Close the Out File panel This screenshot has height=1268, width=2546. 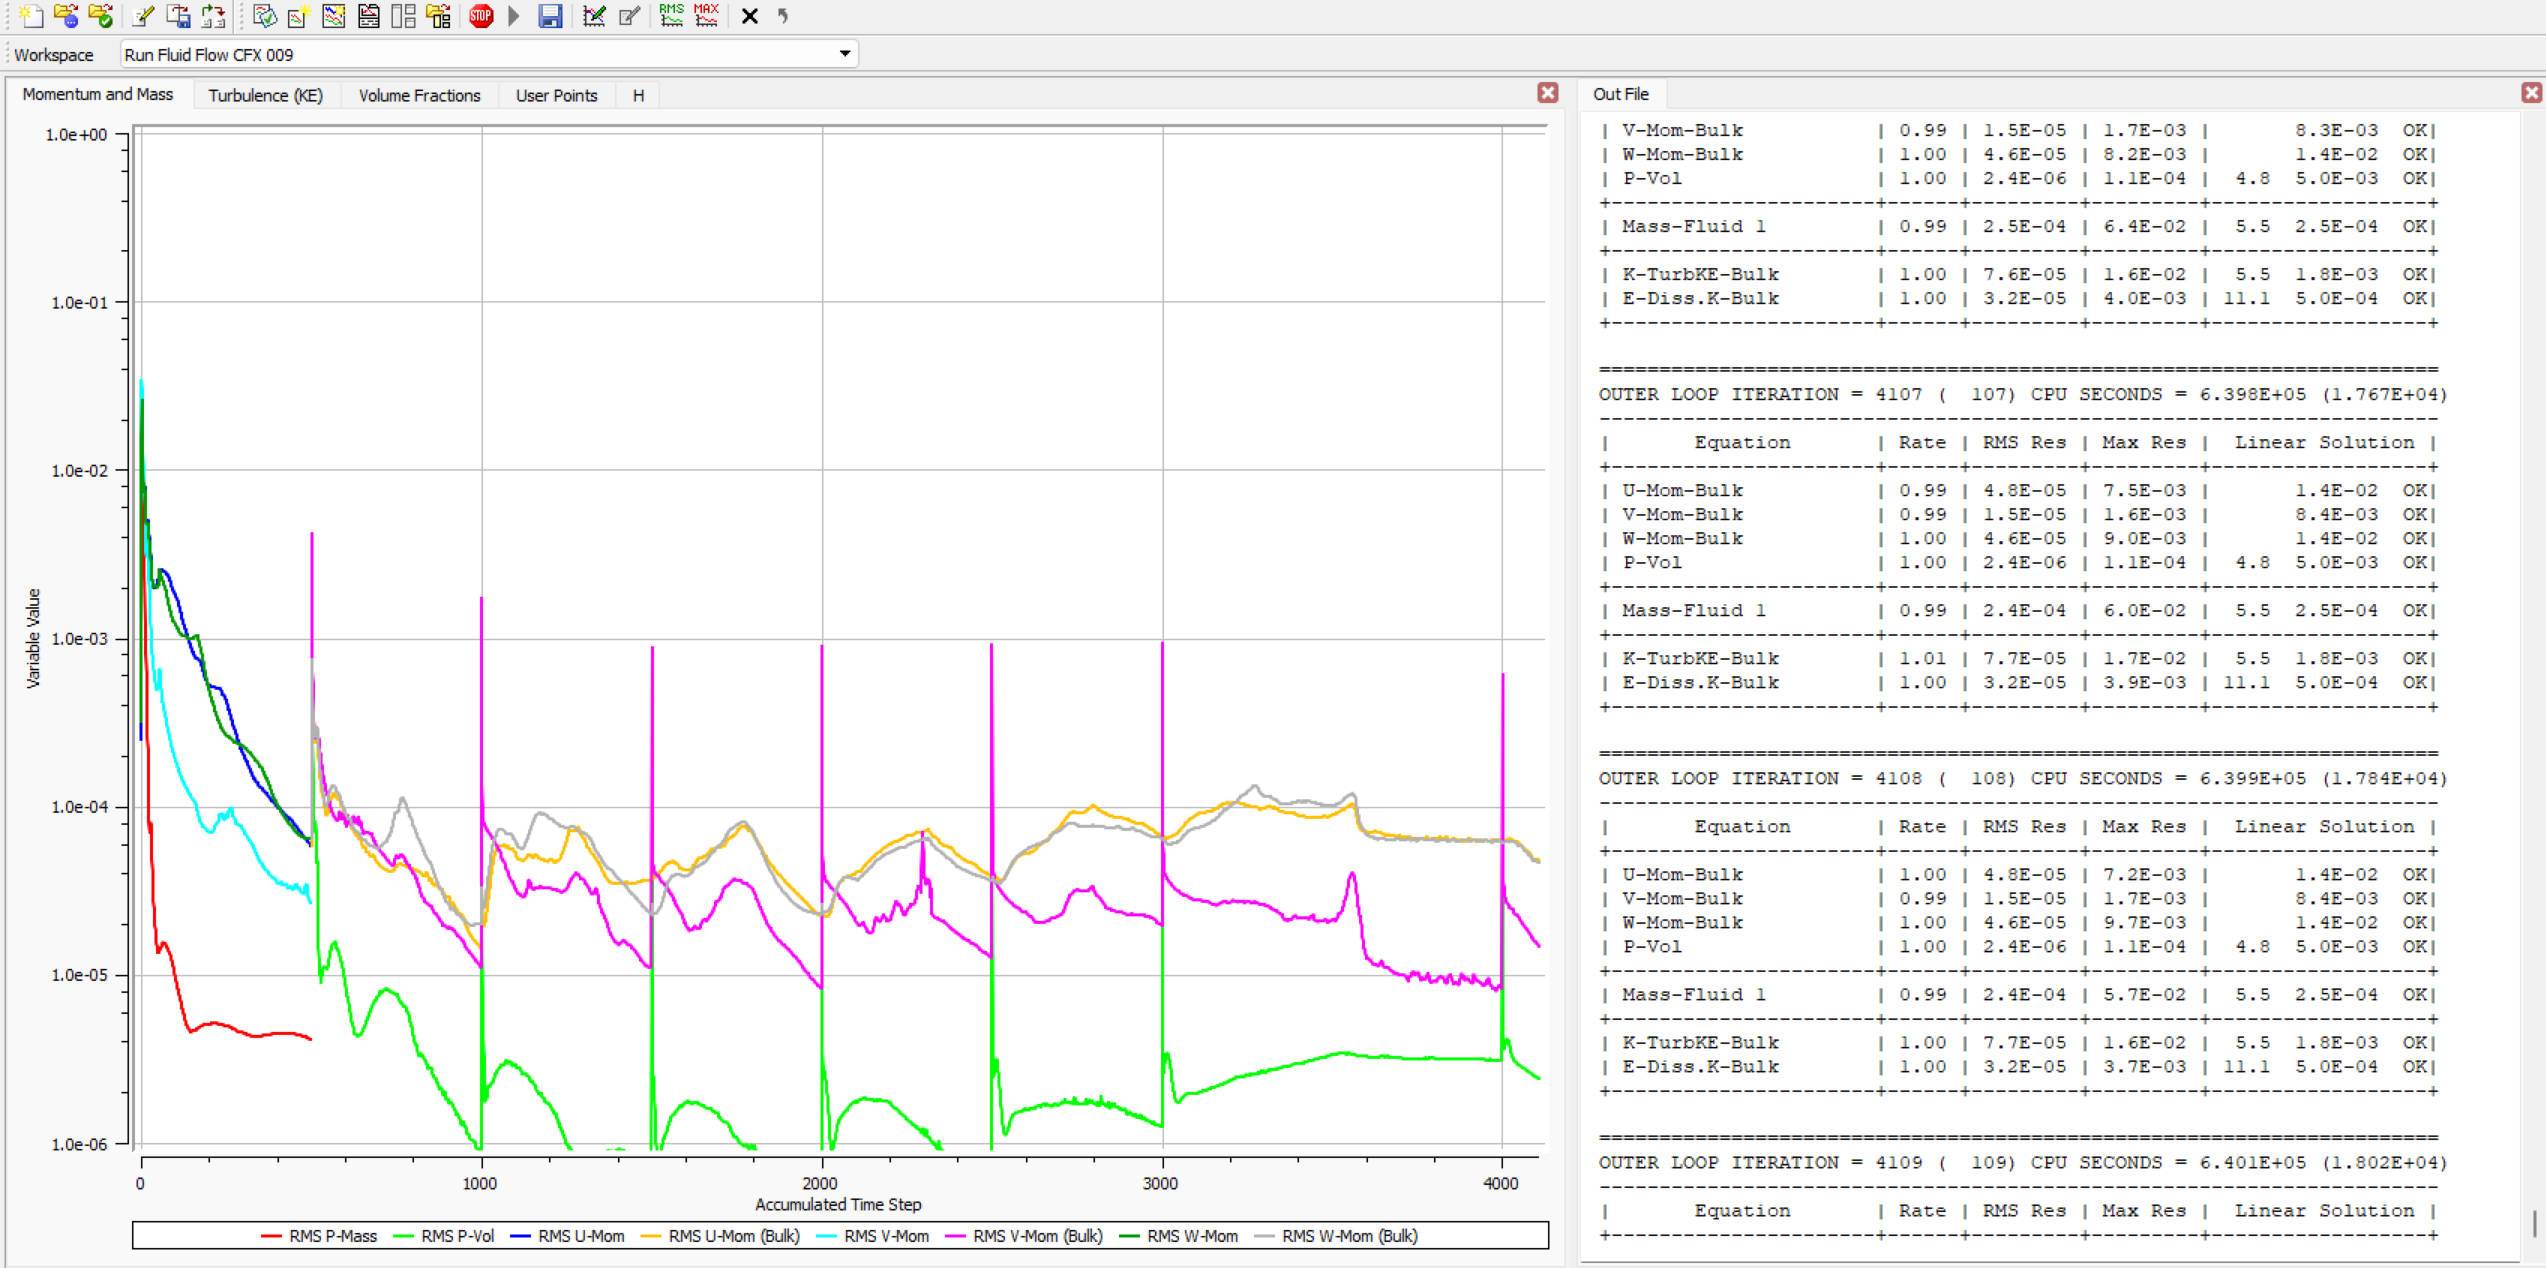click(2531, 93)
